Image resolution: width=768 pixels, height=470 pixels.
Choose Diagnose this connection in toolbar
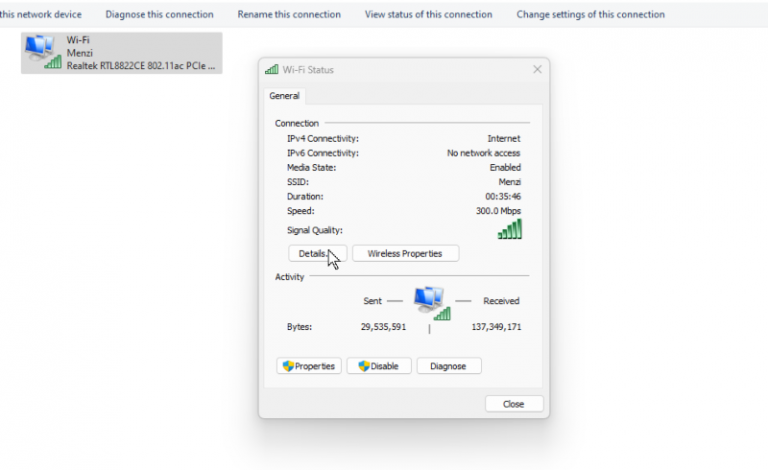coord(159,15)
